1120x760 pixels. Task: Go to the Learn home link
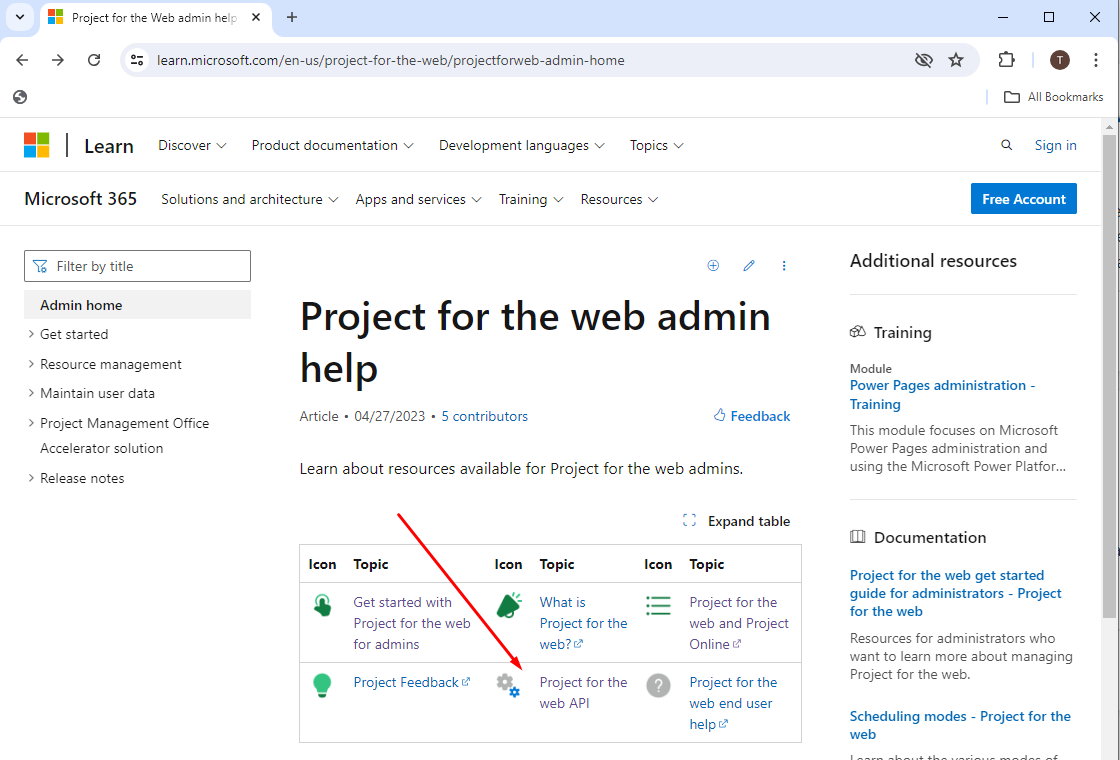(109, 146)
